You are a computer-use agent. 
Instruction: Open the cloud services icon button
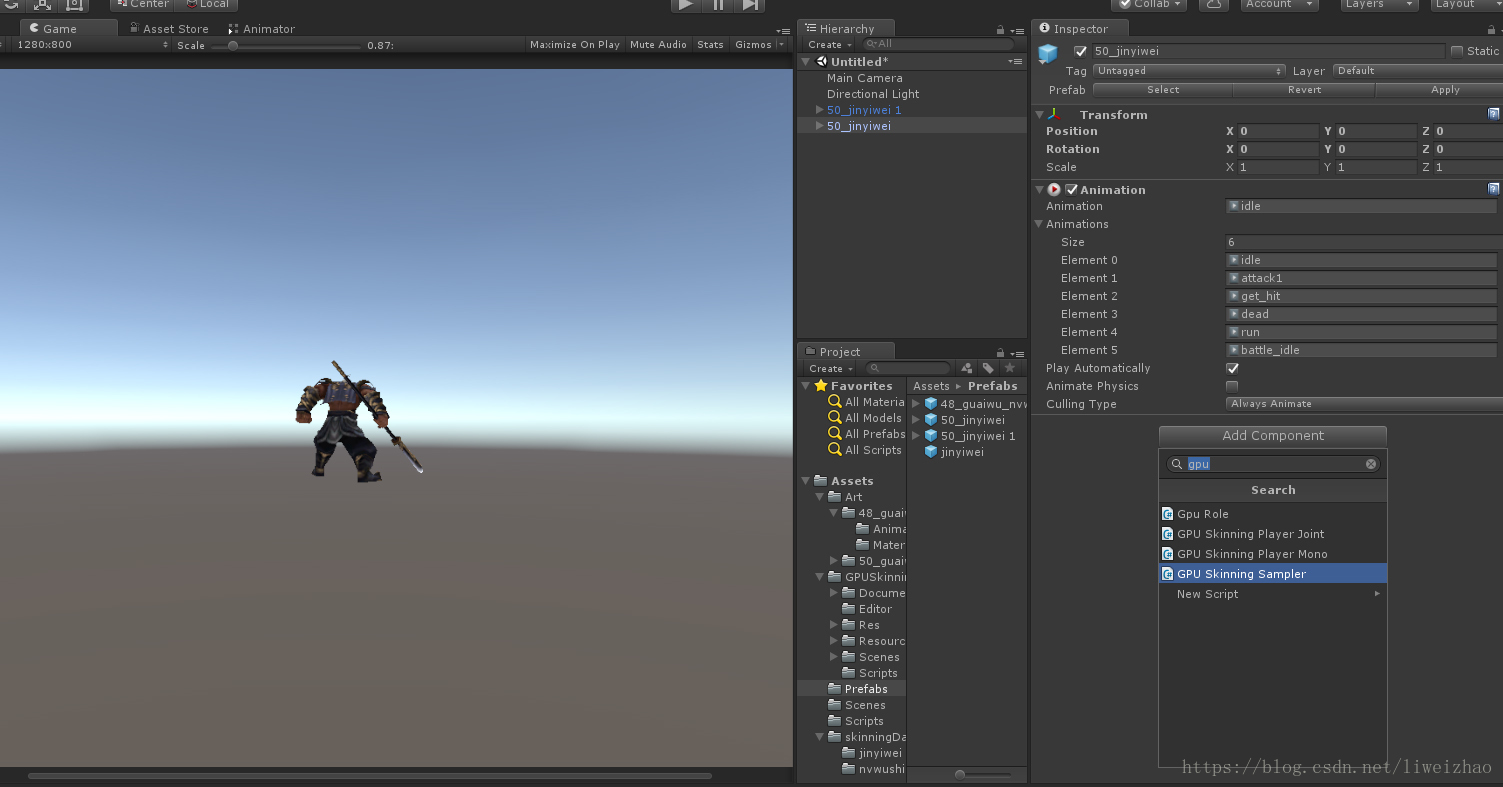point(1213,5)
